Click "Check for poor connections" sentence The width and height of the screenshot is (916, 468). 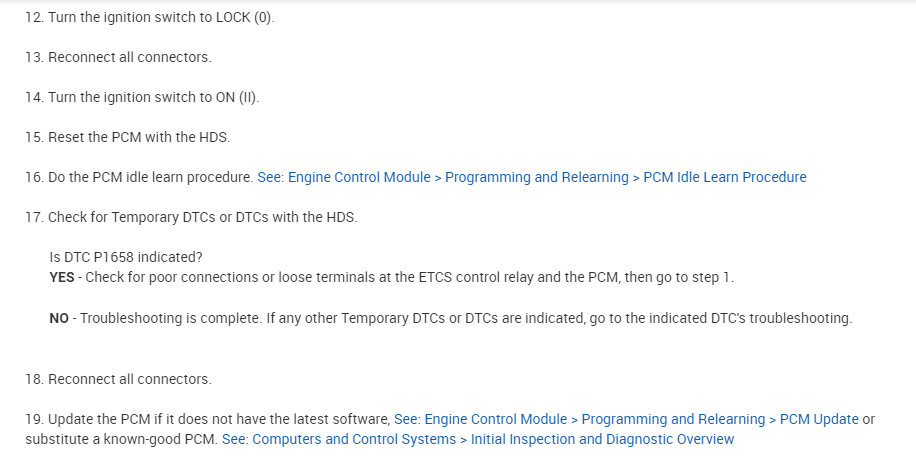click(300, 277)
